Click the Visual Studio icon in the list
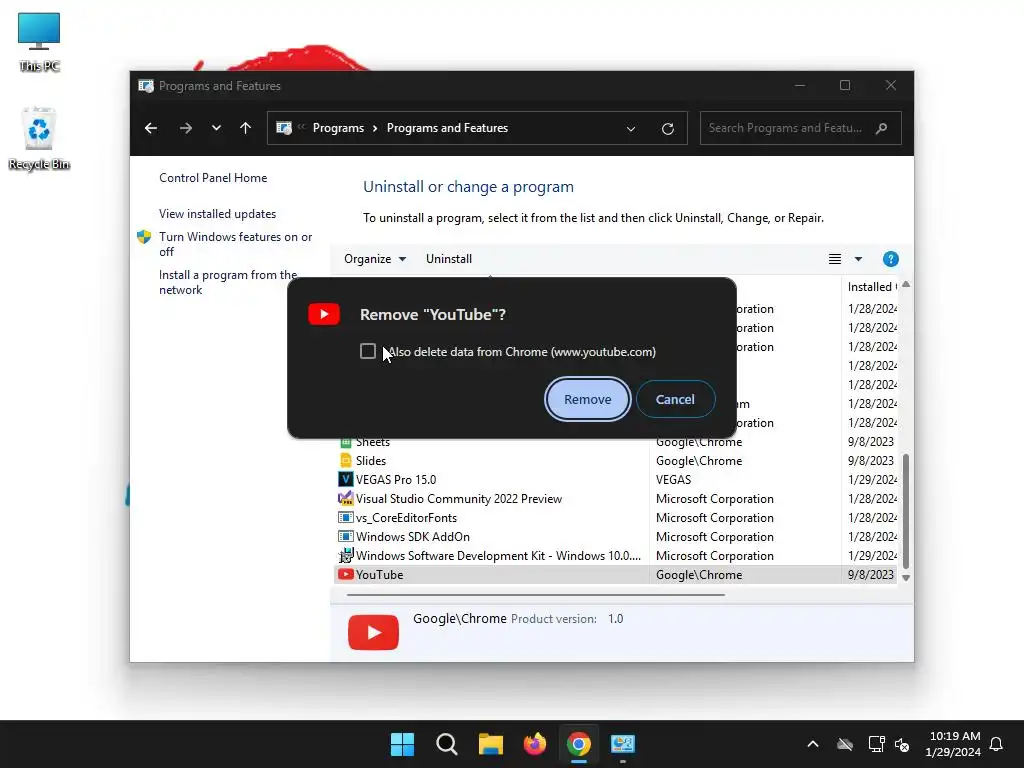Viewport: 1024px width, 768px height. (345, 498)
